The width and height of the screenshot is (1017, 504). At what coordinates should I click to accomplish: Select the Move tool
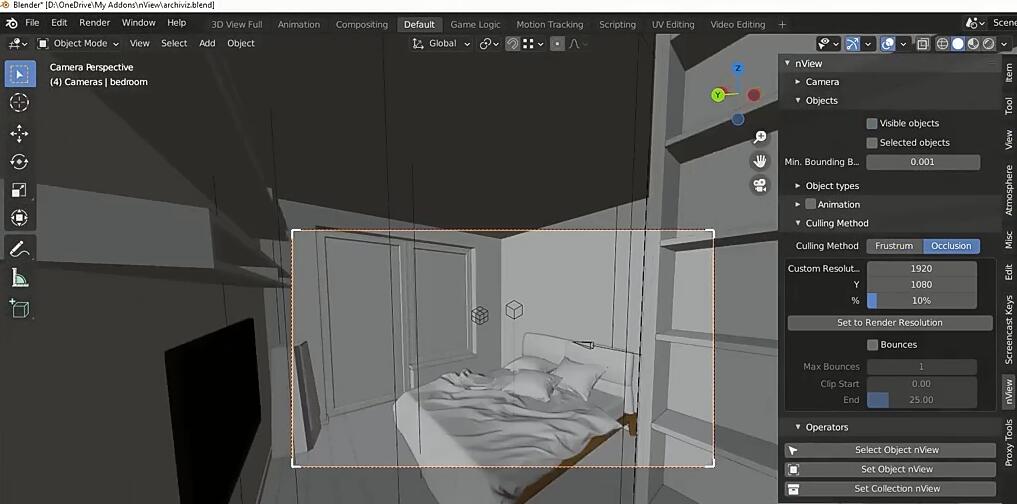tap(19, 134)
